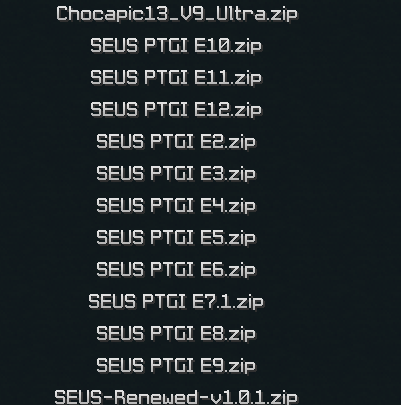Image resolution: width=401 pixels, height=405 pixels.
Task: Click the SEUS PTGI E3.zip entry
Action: (176, 174)
